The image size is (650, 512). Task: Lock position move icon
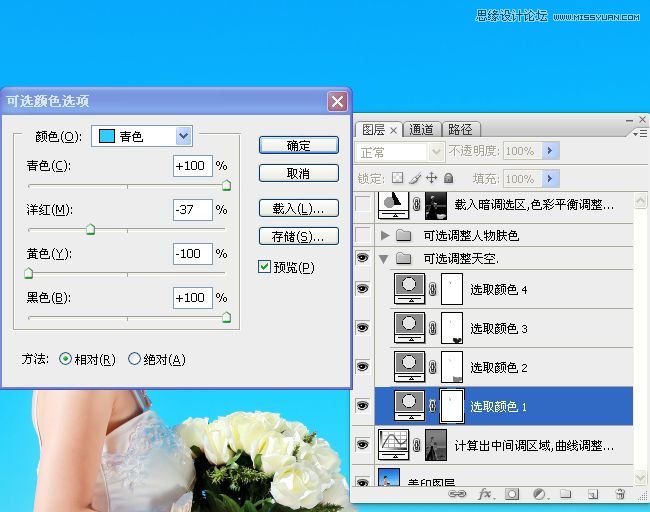tap(432, 178)
